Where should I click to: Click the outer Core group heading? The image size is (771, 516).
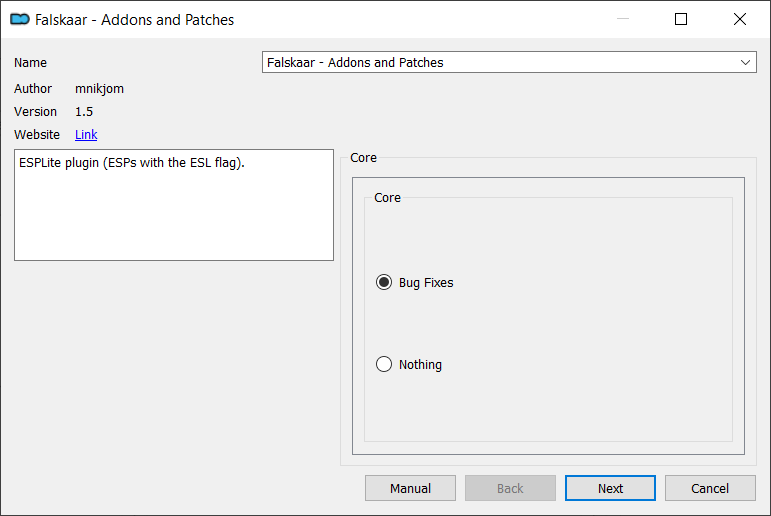[363, 157]
